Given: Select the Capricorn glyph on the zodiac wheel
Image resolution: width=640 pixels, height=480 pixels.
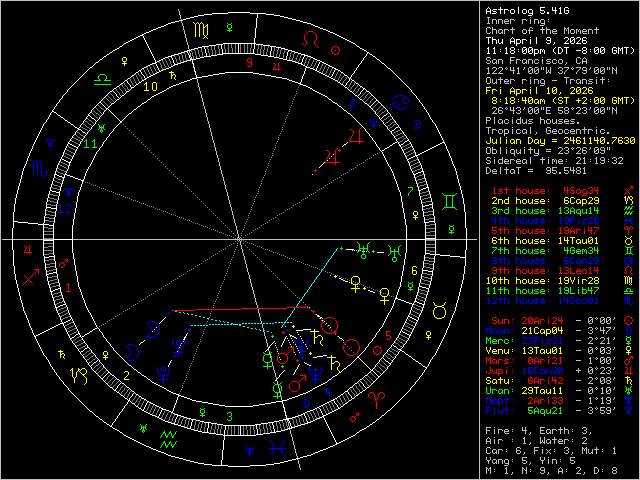Looking at the screenshot, I should click(x=76, y=375).
